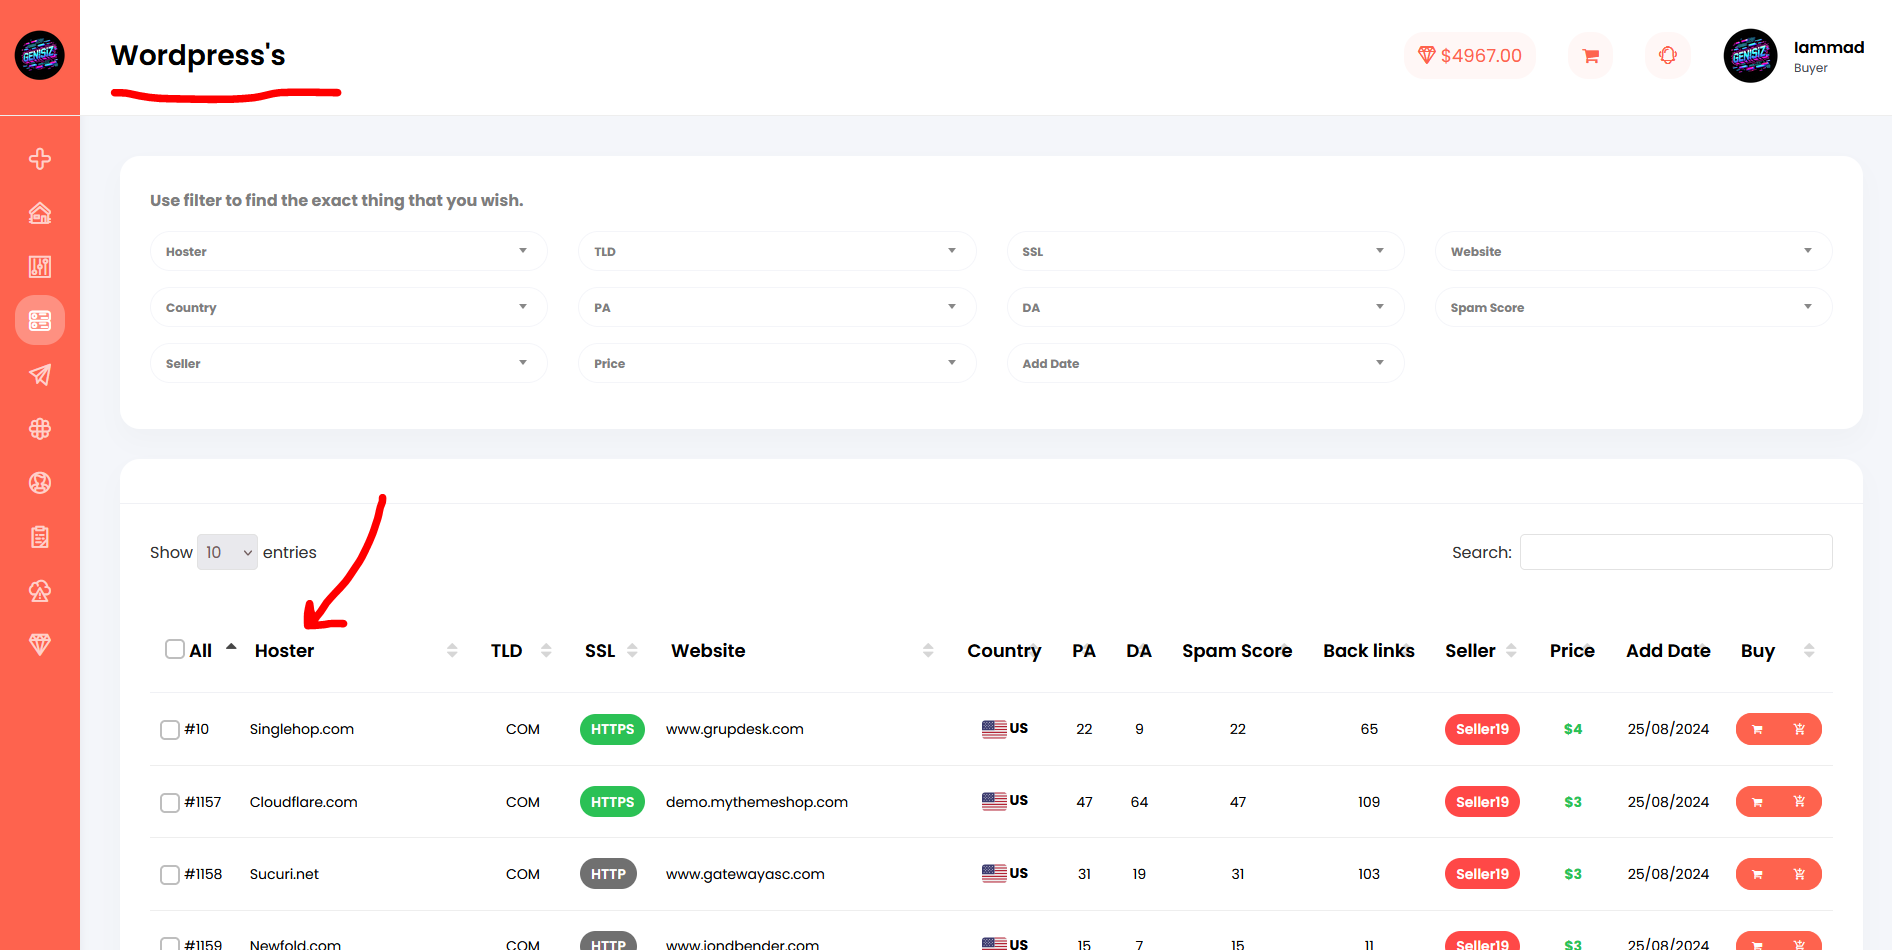Open the diamond sidebar icon
Image resolution: width=1892 pixels, height=950 pixels.
pos(40,645)
